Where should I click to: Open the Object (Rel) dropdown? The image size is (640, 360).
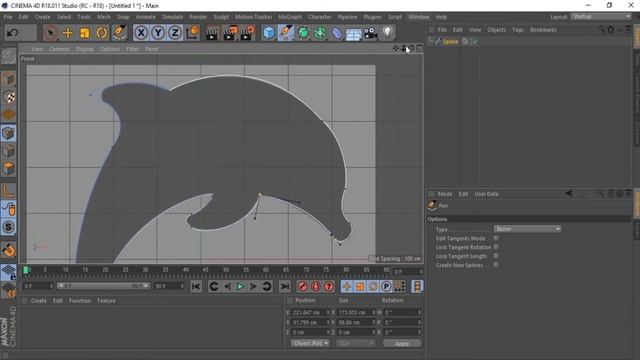pos(310,343)
